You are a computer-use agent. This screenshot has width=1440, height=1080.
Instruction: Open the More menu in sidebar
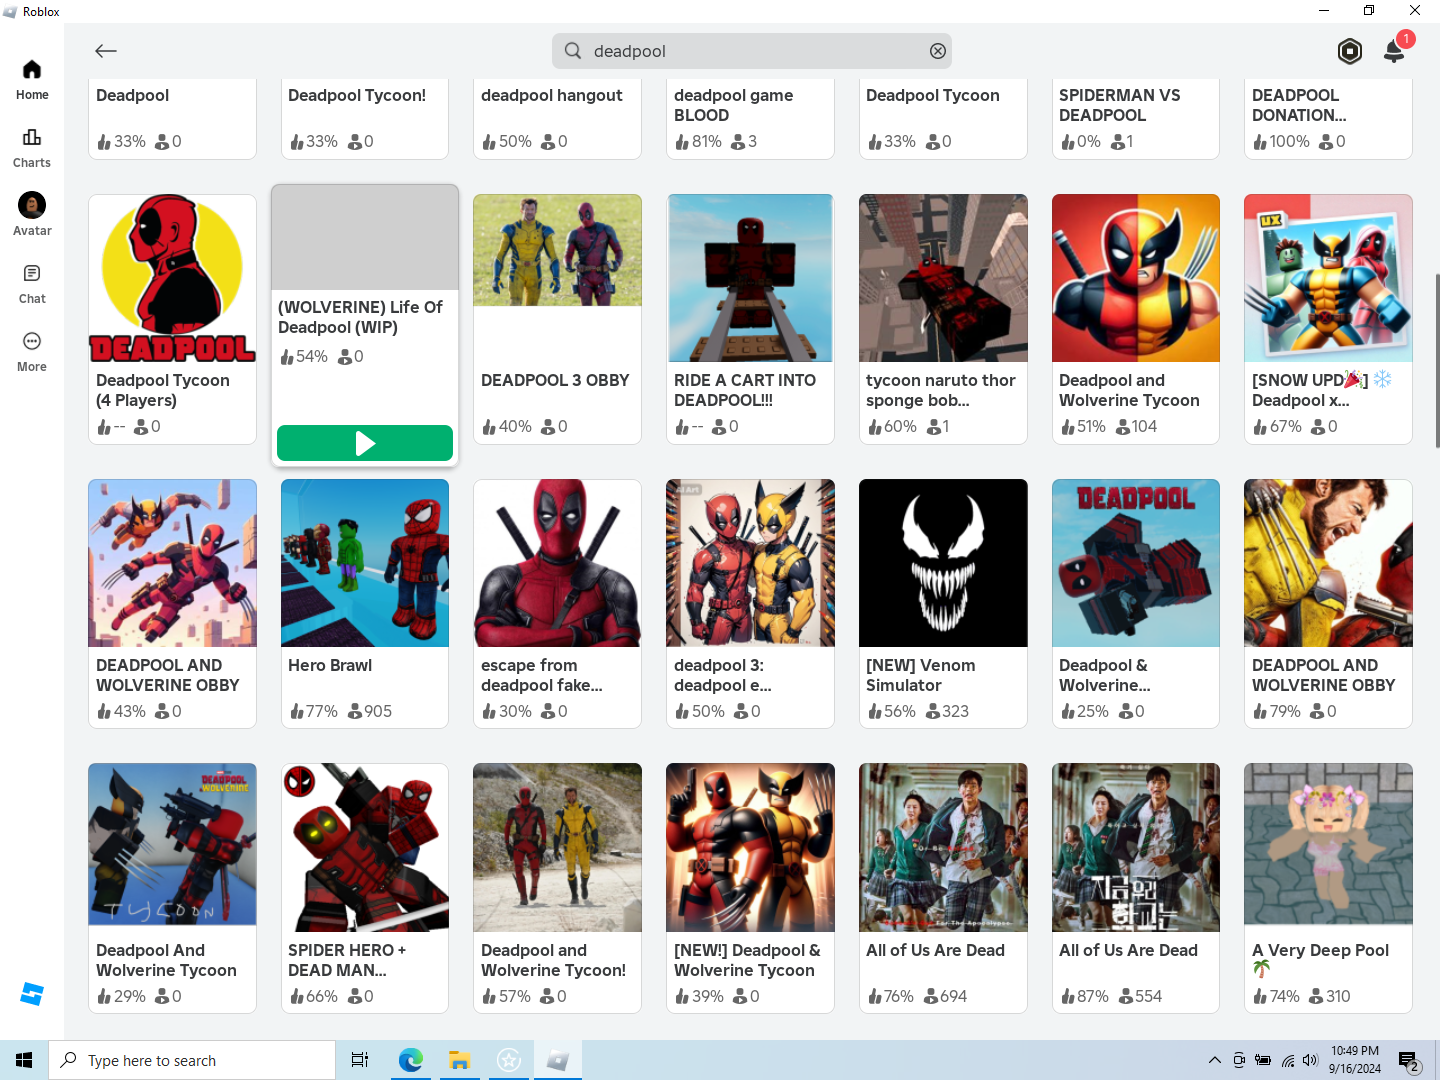point(32,352)
